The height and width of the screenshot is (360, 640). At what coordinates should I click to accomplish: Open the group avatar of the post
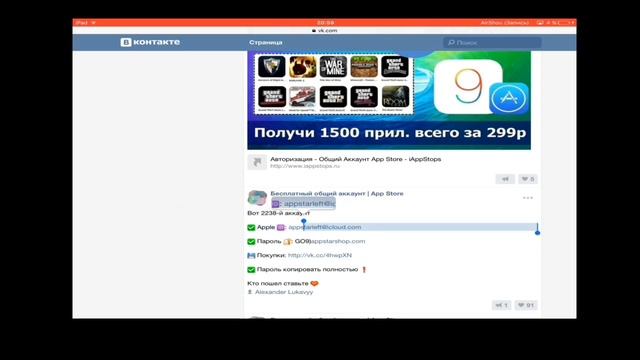(257, 198)
